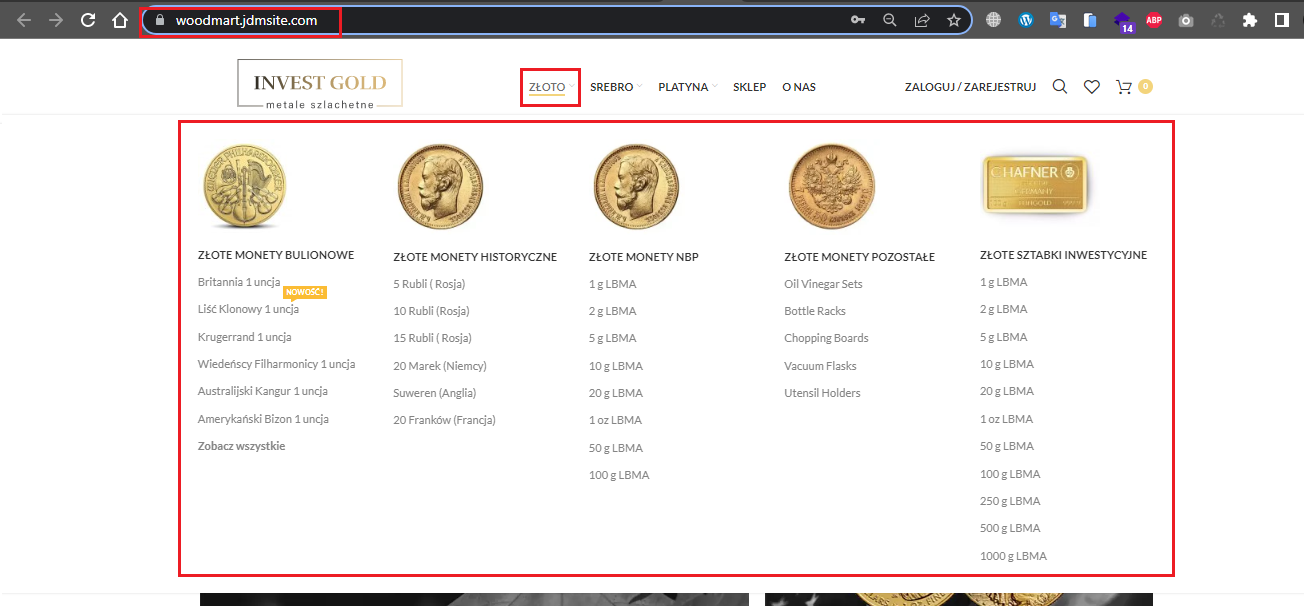The image size is (1304, 606).
Task: Click the zoom magnifier in address bar
Action: tap(890, 20)
